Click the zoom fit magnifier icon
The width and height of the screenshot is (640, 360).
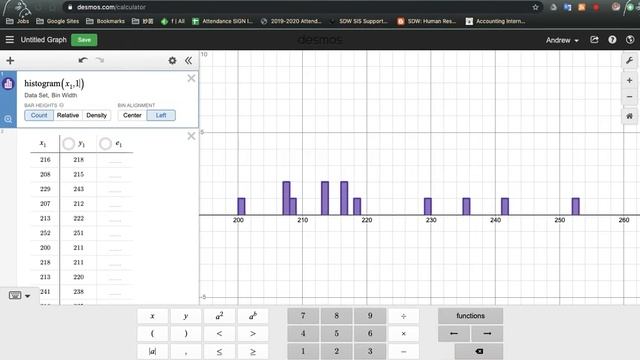[x=8, y=119]
